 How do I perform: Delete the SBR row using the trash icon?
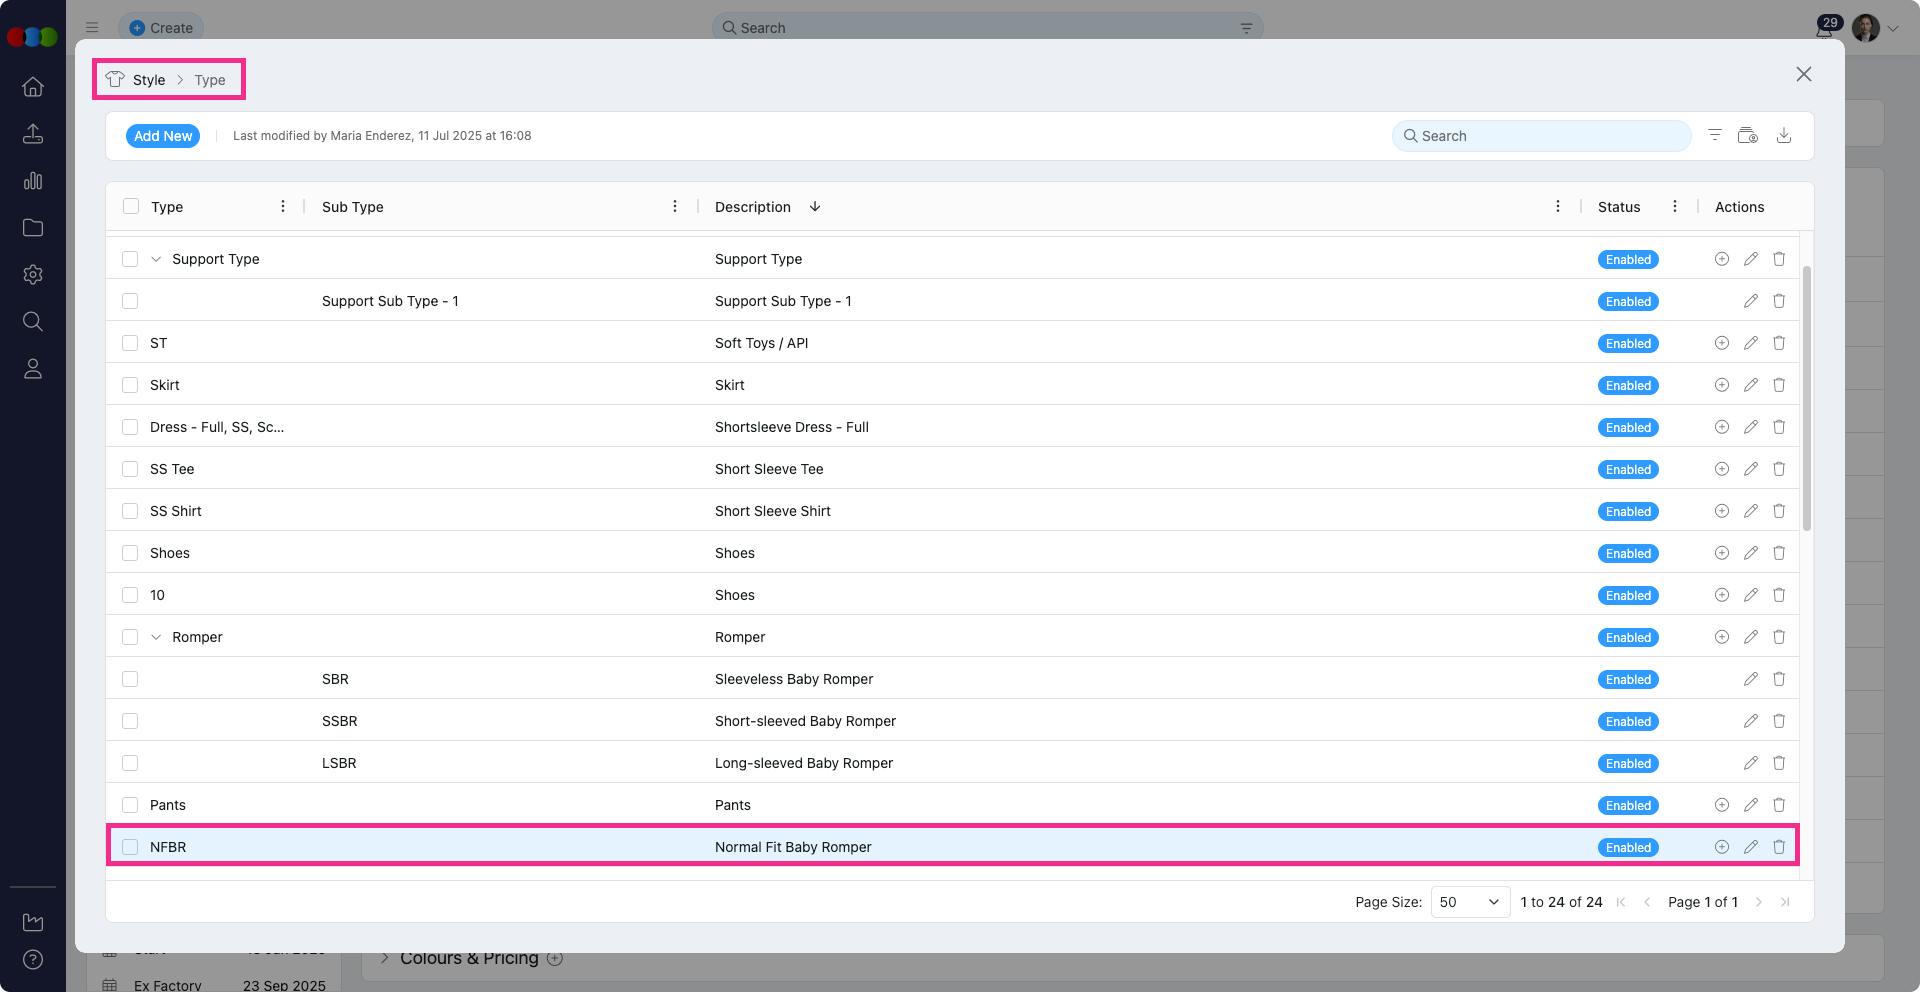point(1780,679)
